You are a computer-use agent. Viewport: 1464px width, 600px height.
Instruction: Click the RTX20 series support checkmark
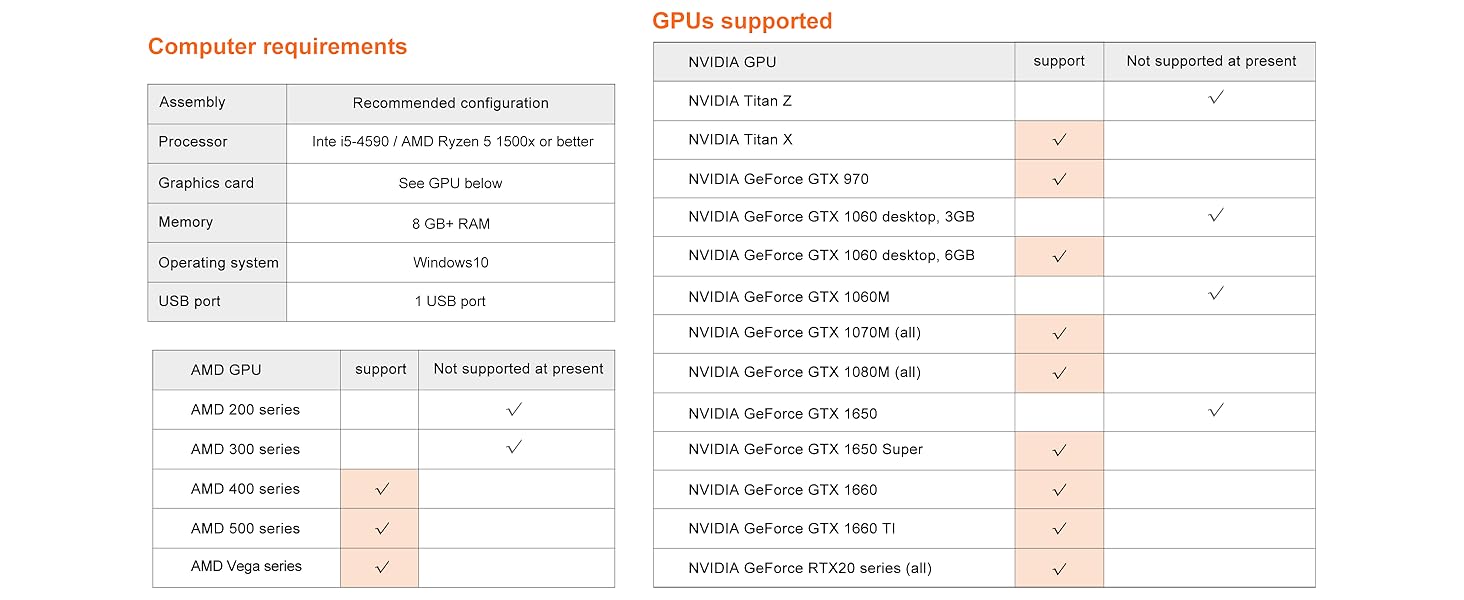[x=1059, y=569]
